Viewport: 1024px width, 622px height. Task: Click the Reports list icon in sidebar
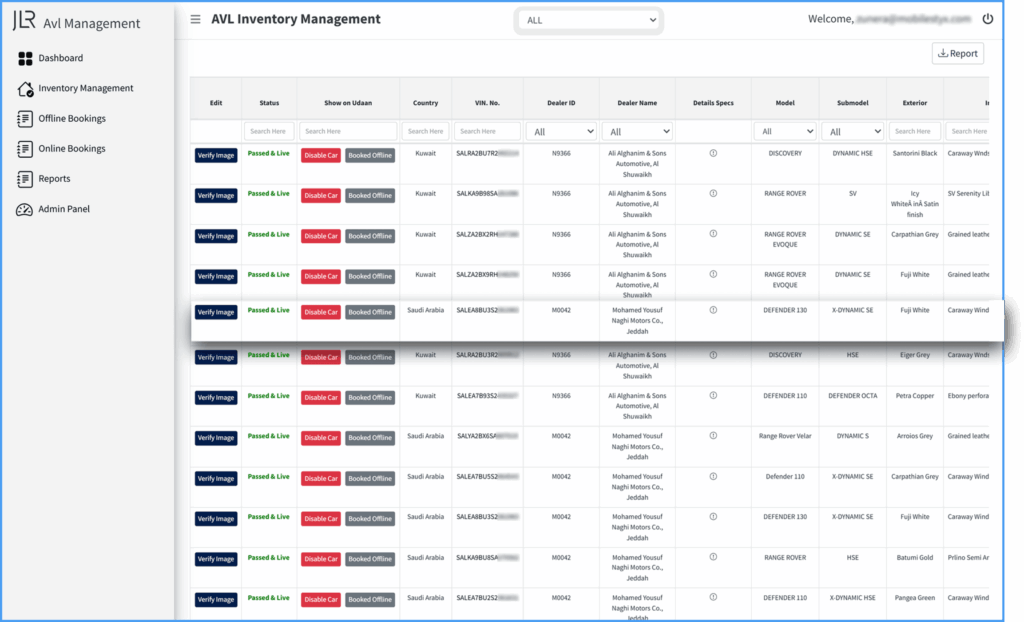tap(26, 179)
